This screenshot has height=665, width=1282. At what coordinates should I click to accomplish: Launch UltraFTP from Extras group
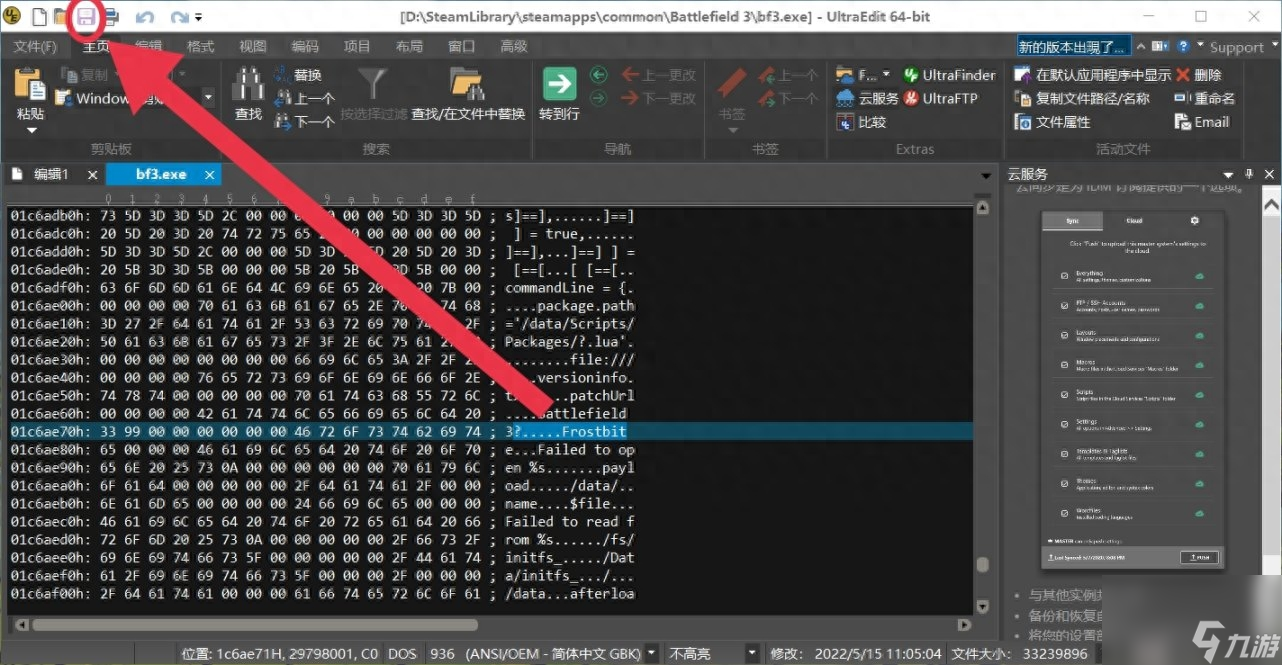click(940, 98)
